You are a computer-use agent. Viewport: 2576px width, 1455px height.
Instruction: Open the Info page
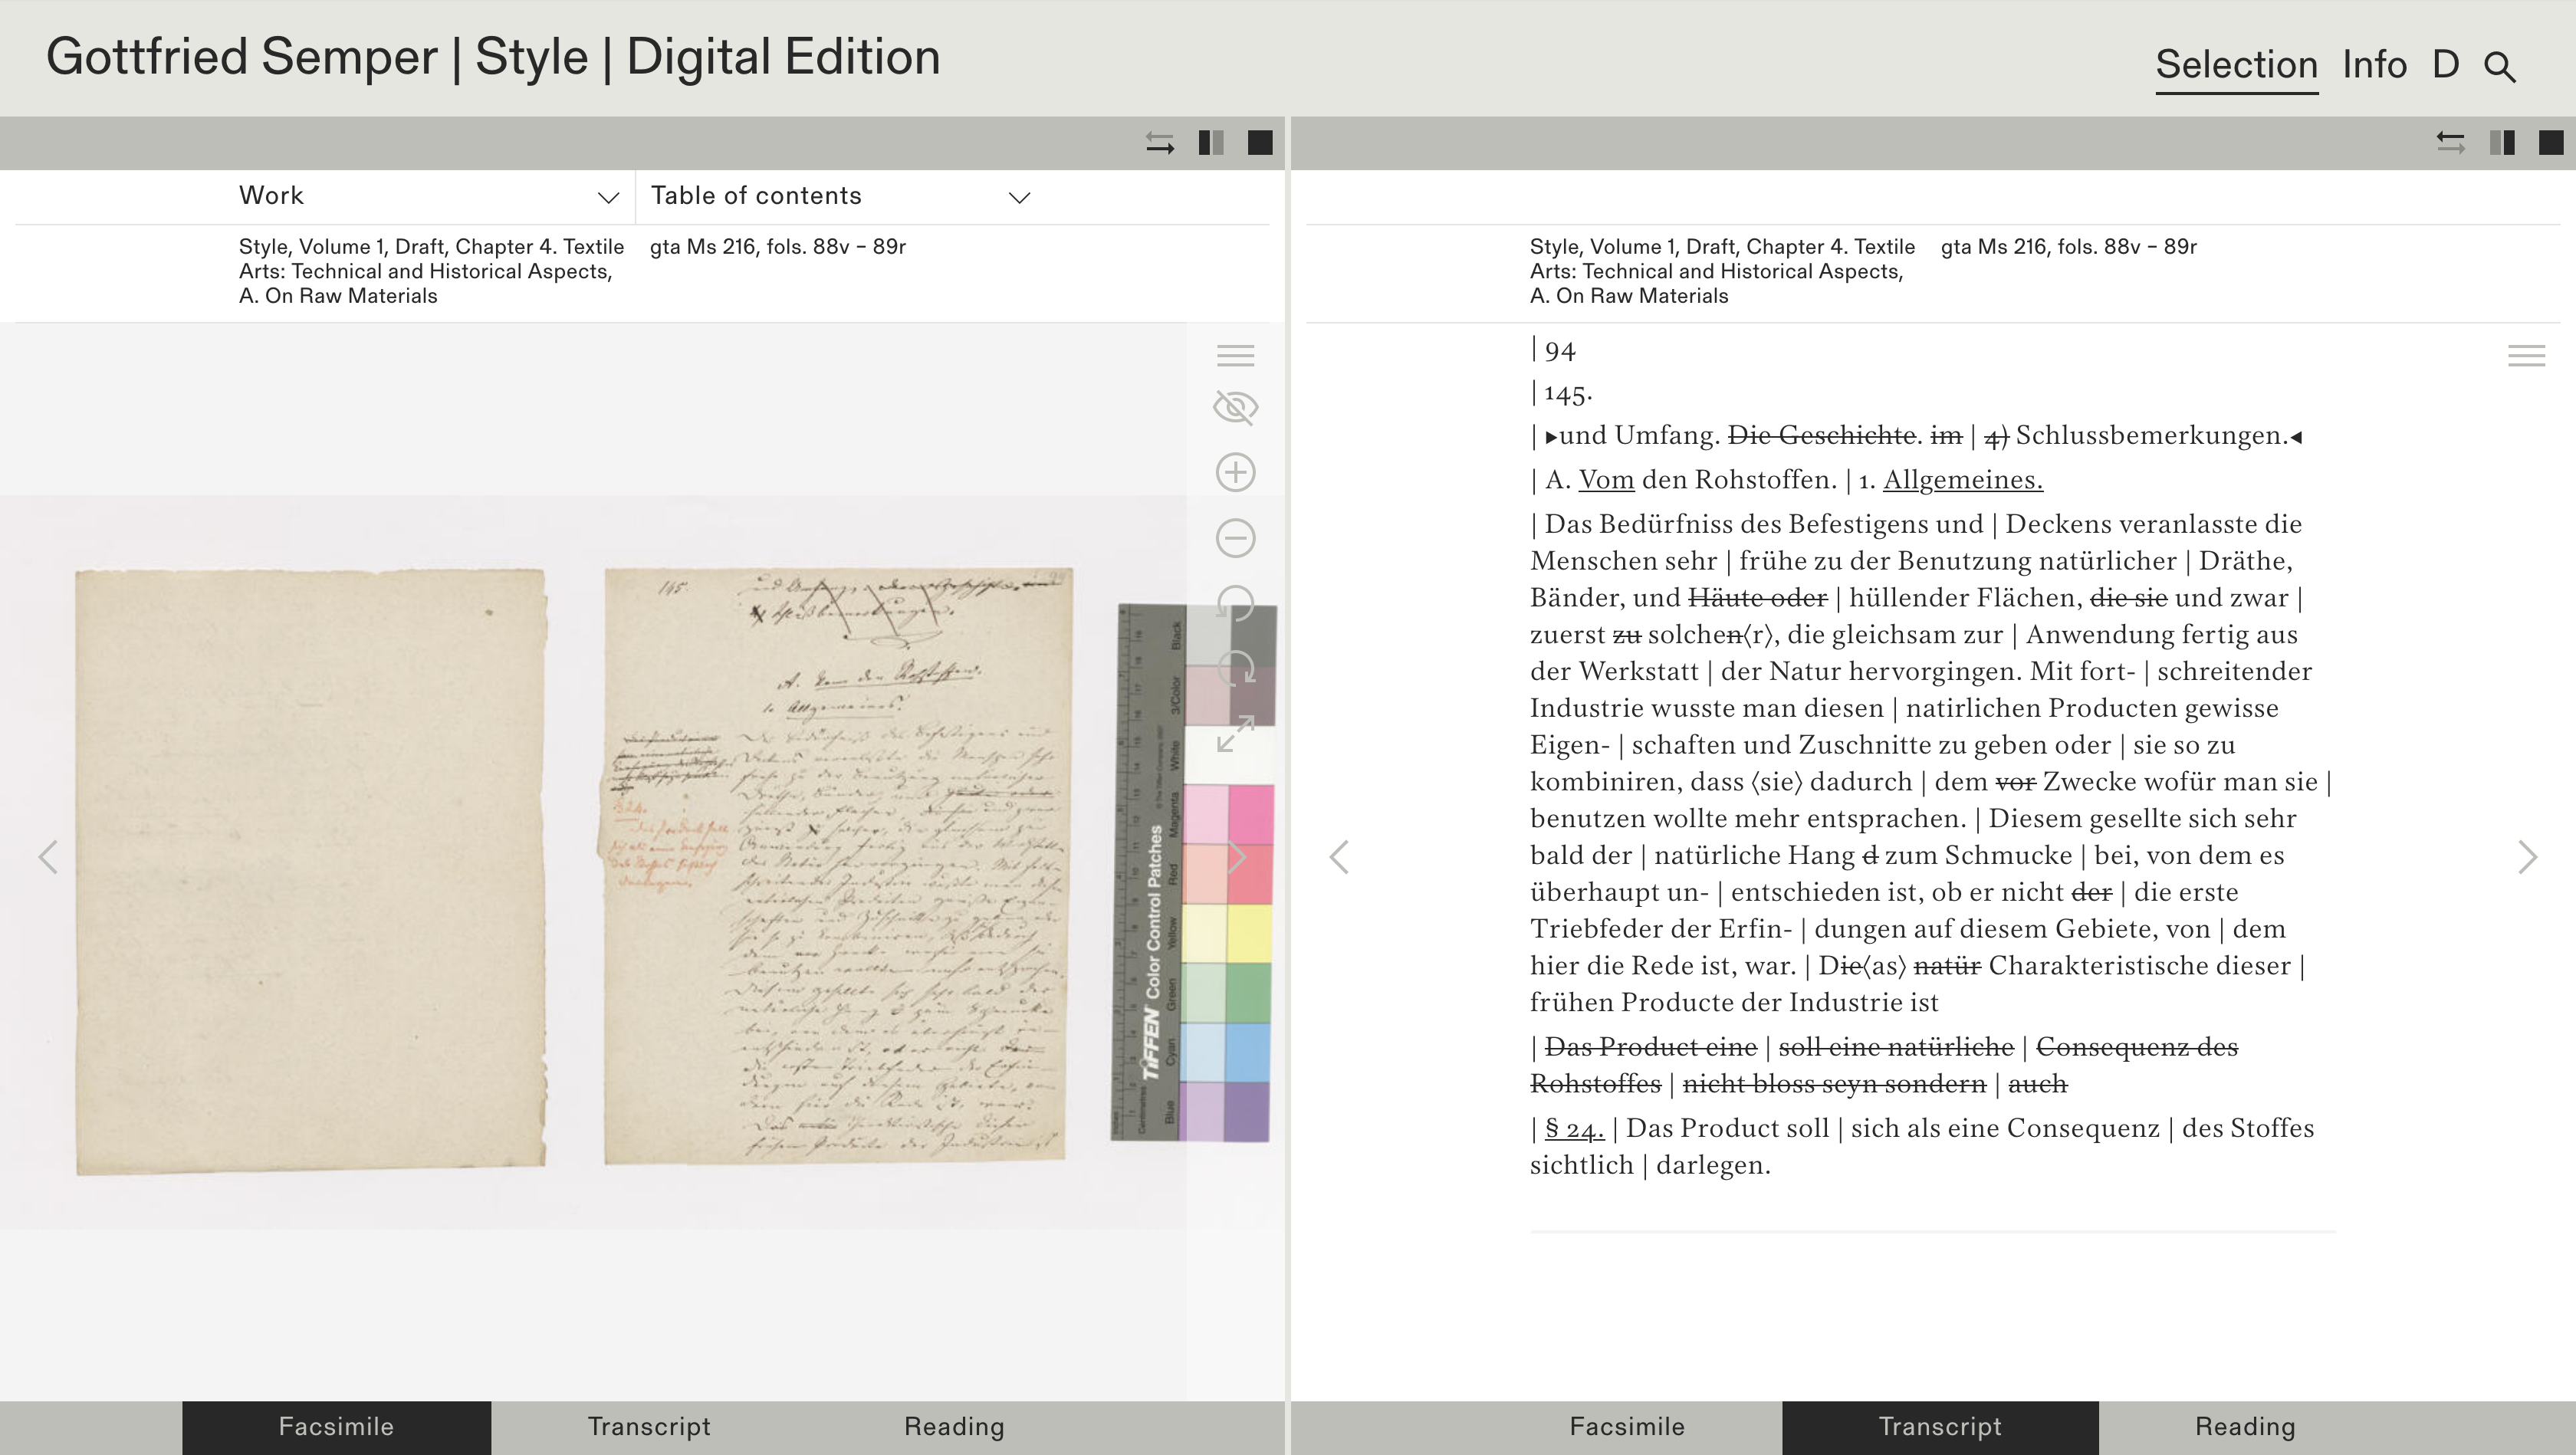click(2374, 65)
